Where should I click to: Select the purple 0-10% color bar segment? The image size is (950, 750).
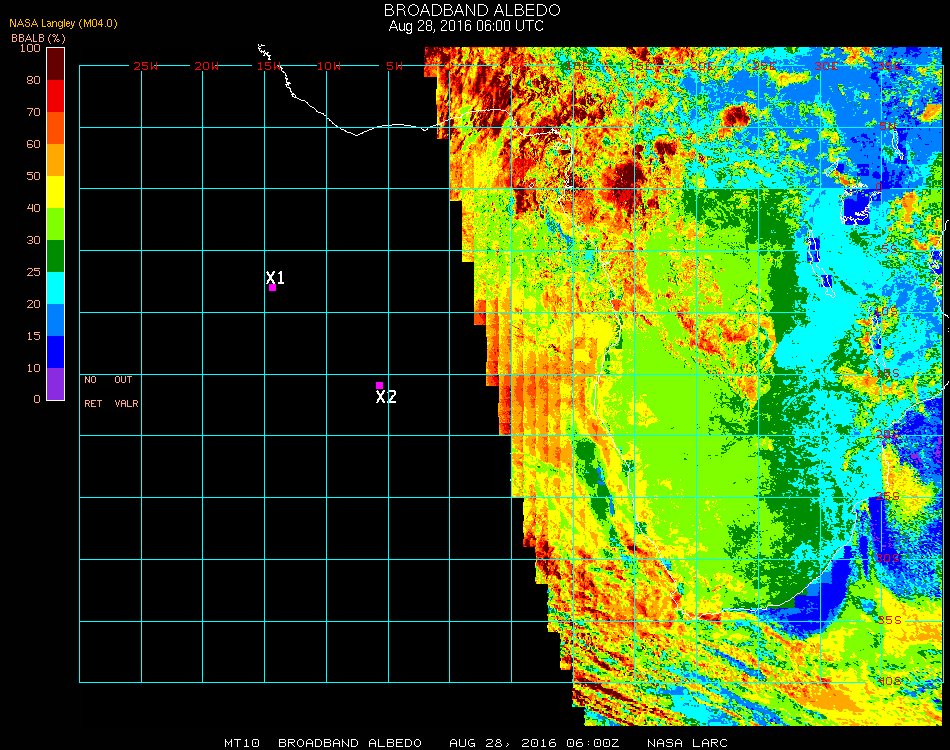pos(56,383)
